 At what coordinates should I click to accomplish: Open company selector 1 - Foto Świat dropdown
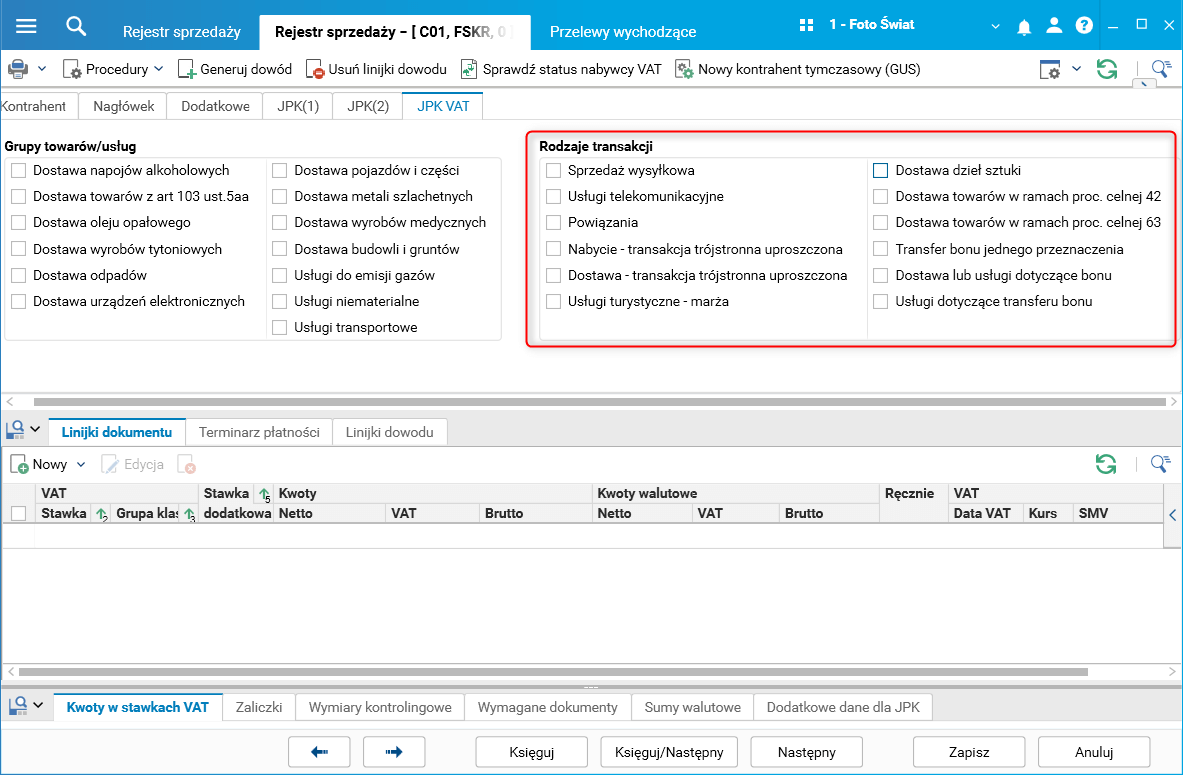click(x=995, y=26)
